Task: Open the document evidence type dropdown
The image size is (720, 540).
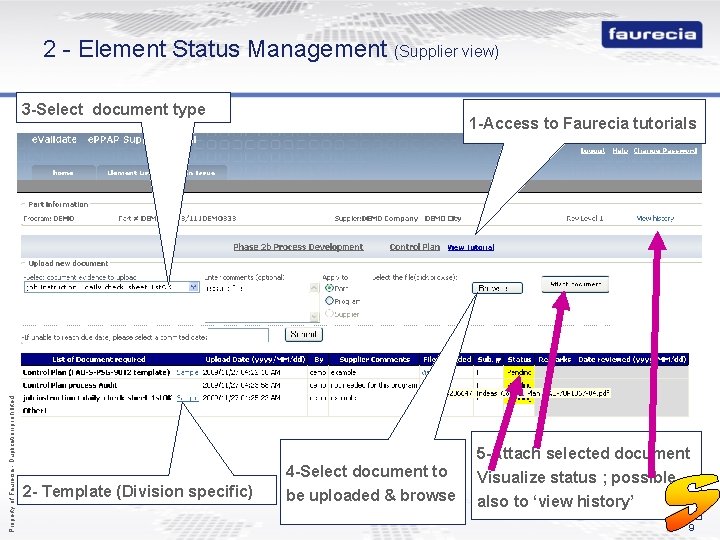Action: pyautogui.click(x=112, y=287)
